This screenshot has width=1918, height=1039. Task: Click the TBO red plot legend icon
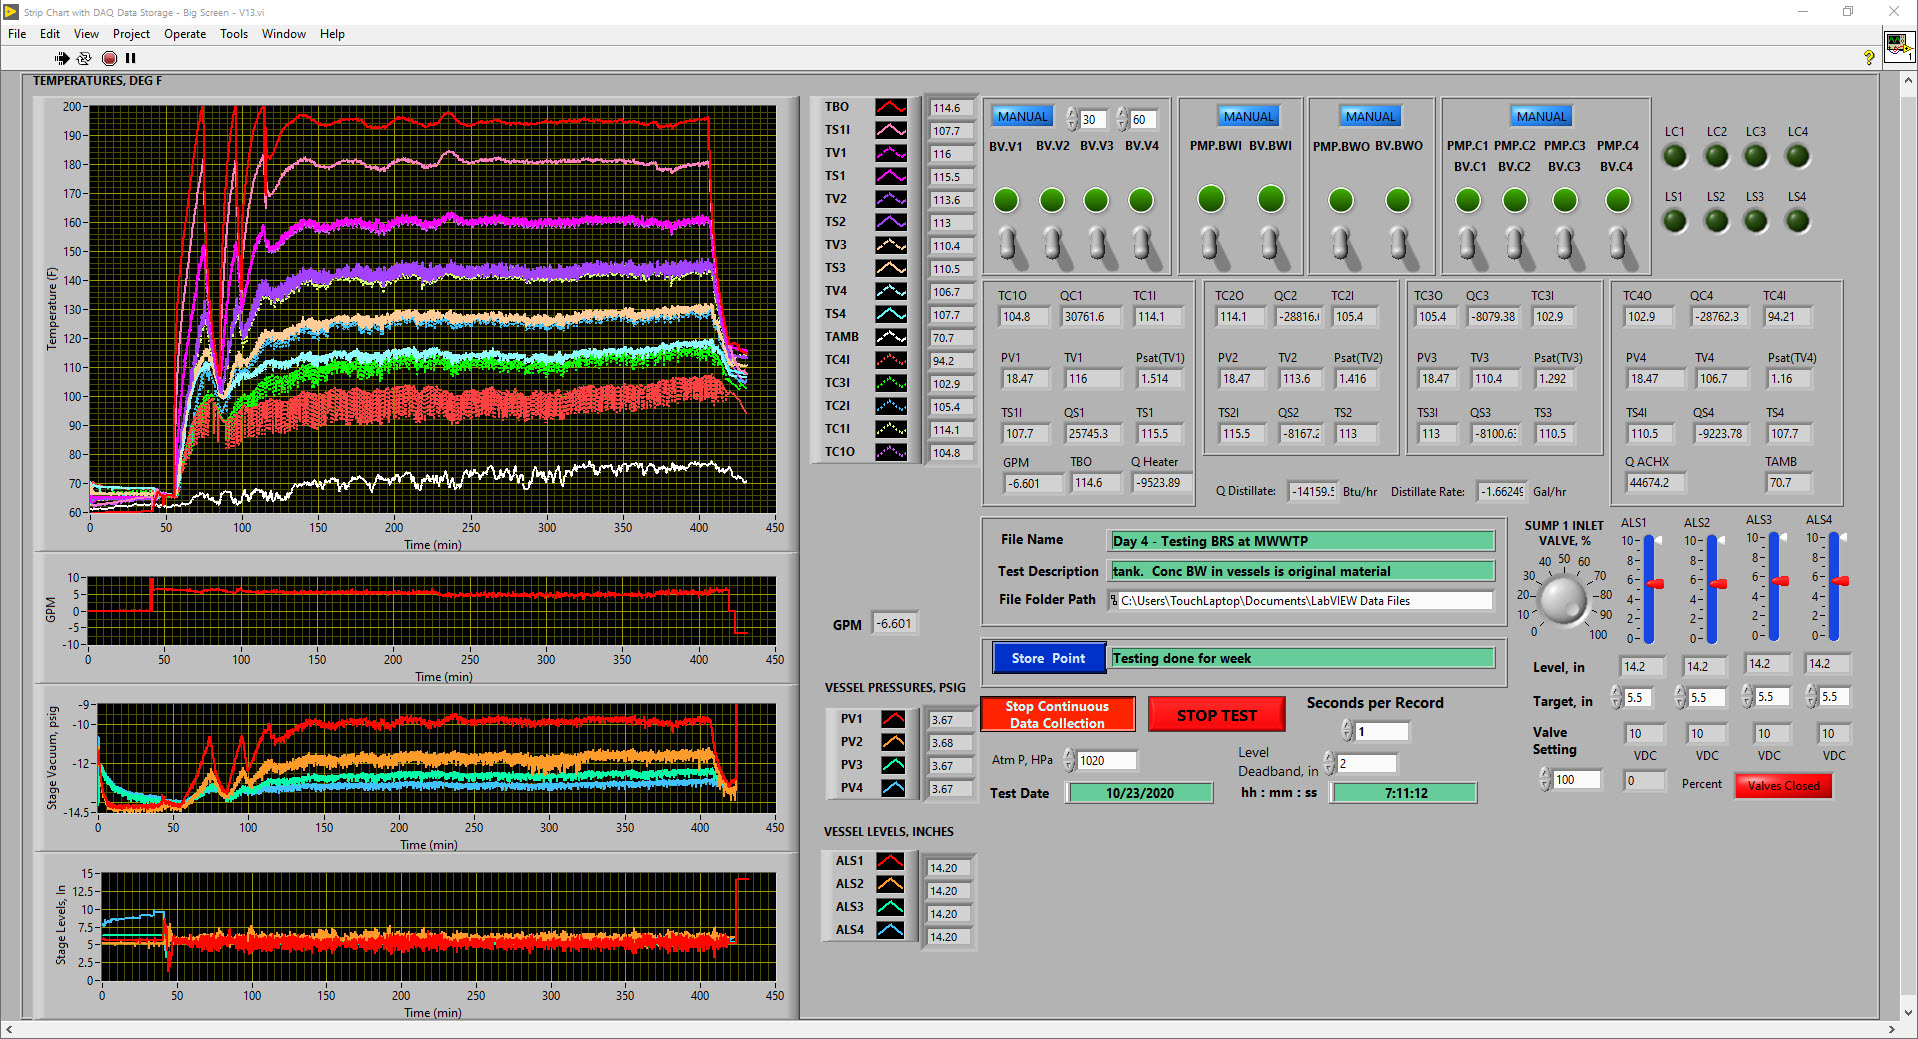tap(891, 107)
